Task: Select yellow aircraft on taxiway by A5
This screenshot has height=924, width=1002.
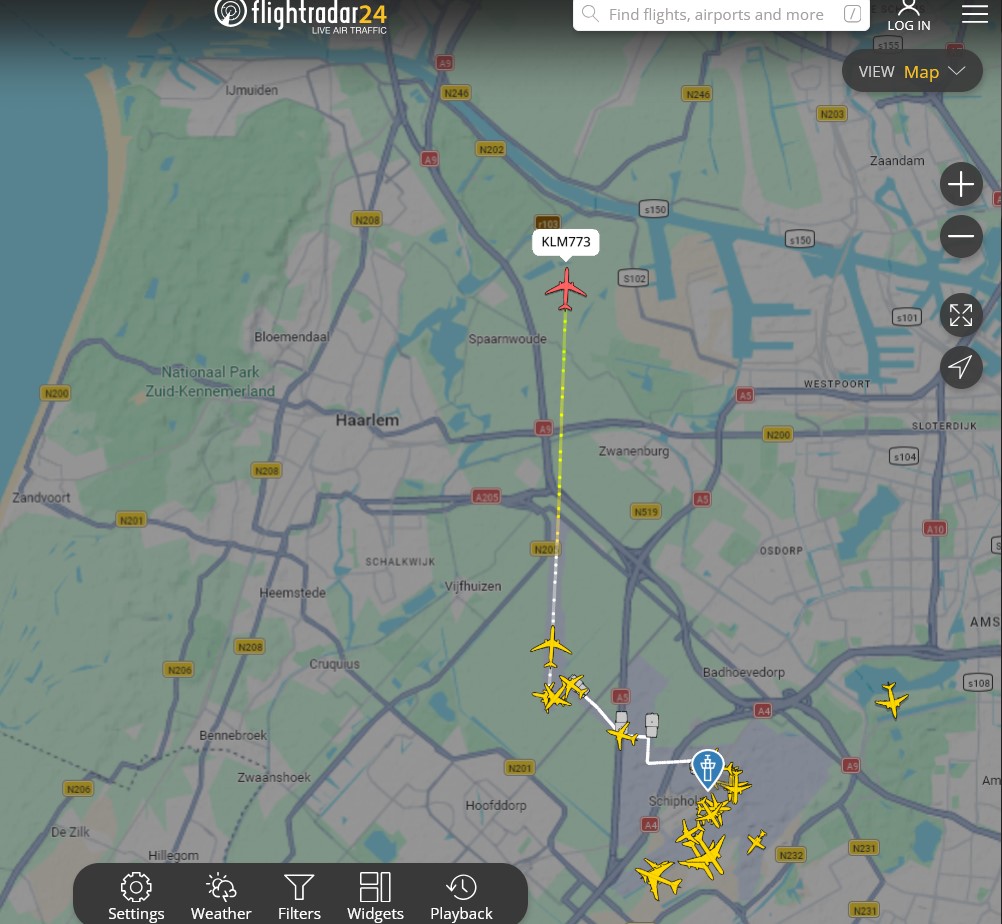Action: [622, 735]
